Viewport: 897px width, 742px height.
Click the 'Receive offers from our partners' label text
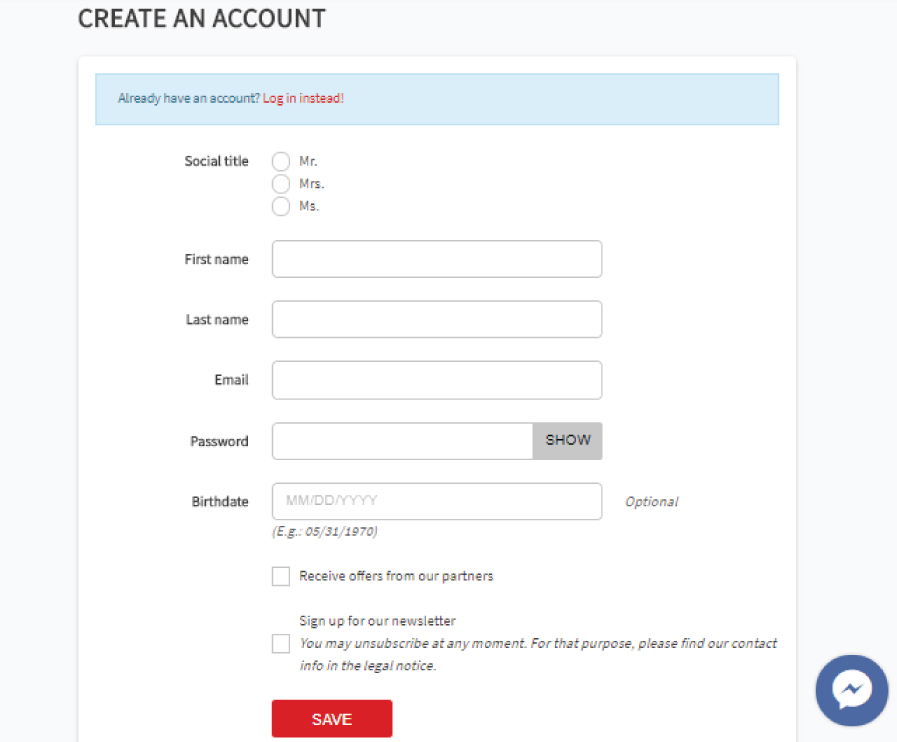(x=396, y=576)
